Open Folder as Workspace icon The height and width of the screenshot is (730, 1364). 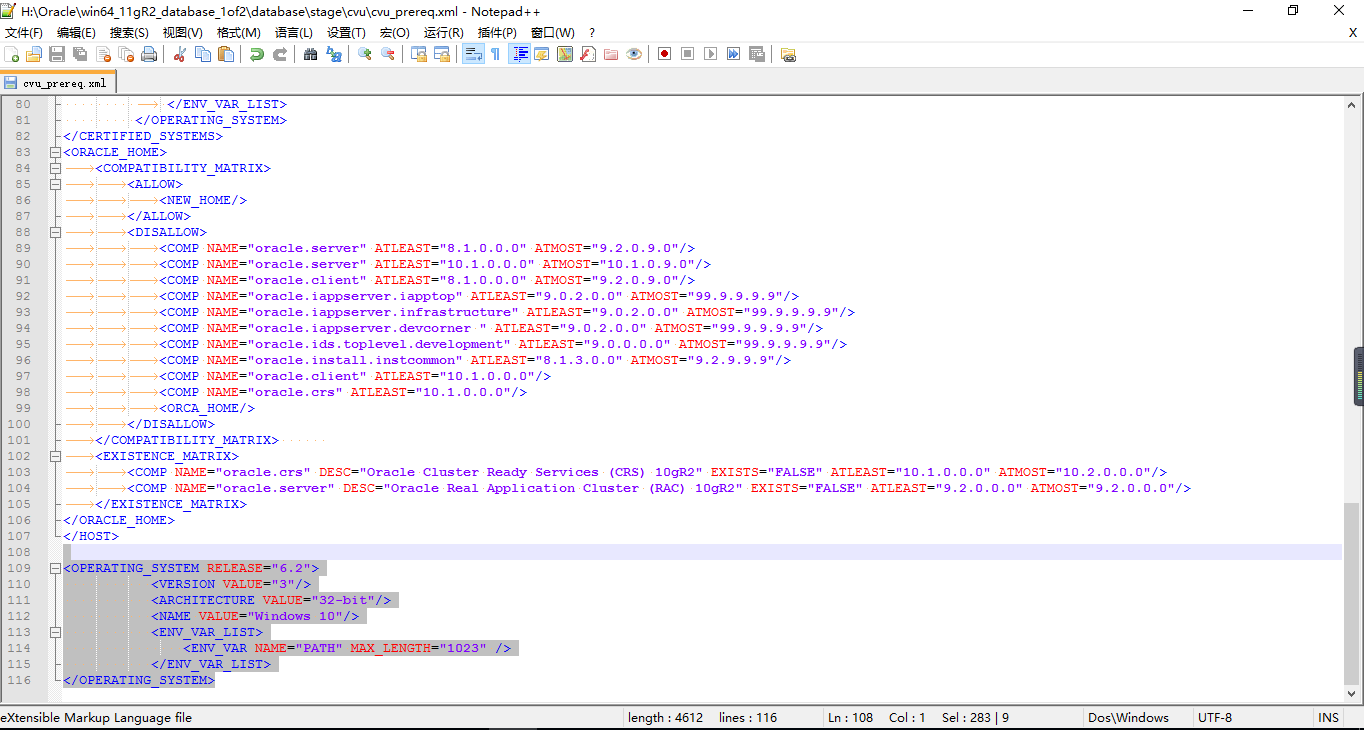(611, 54)
